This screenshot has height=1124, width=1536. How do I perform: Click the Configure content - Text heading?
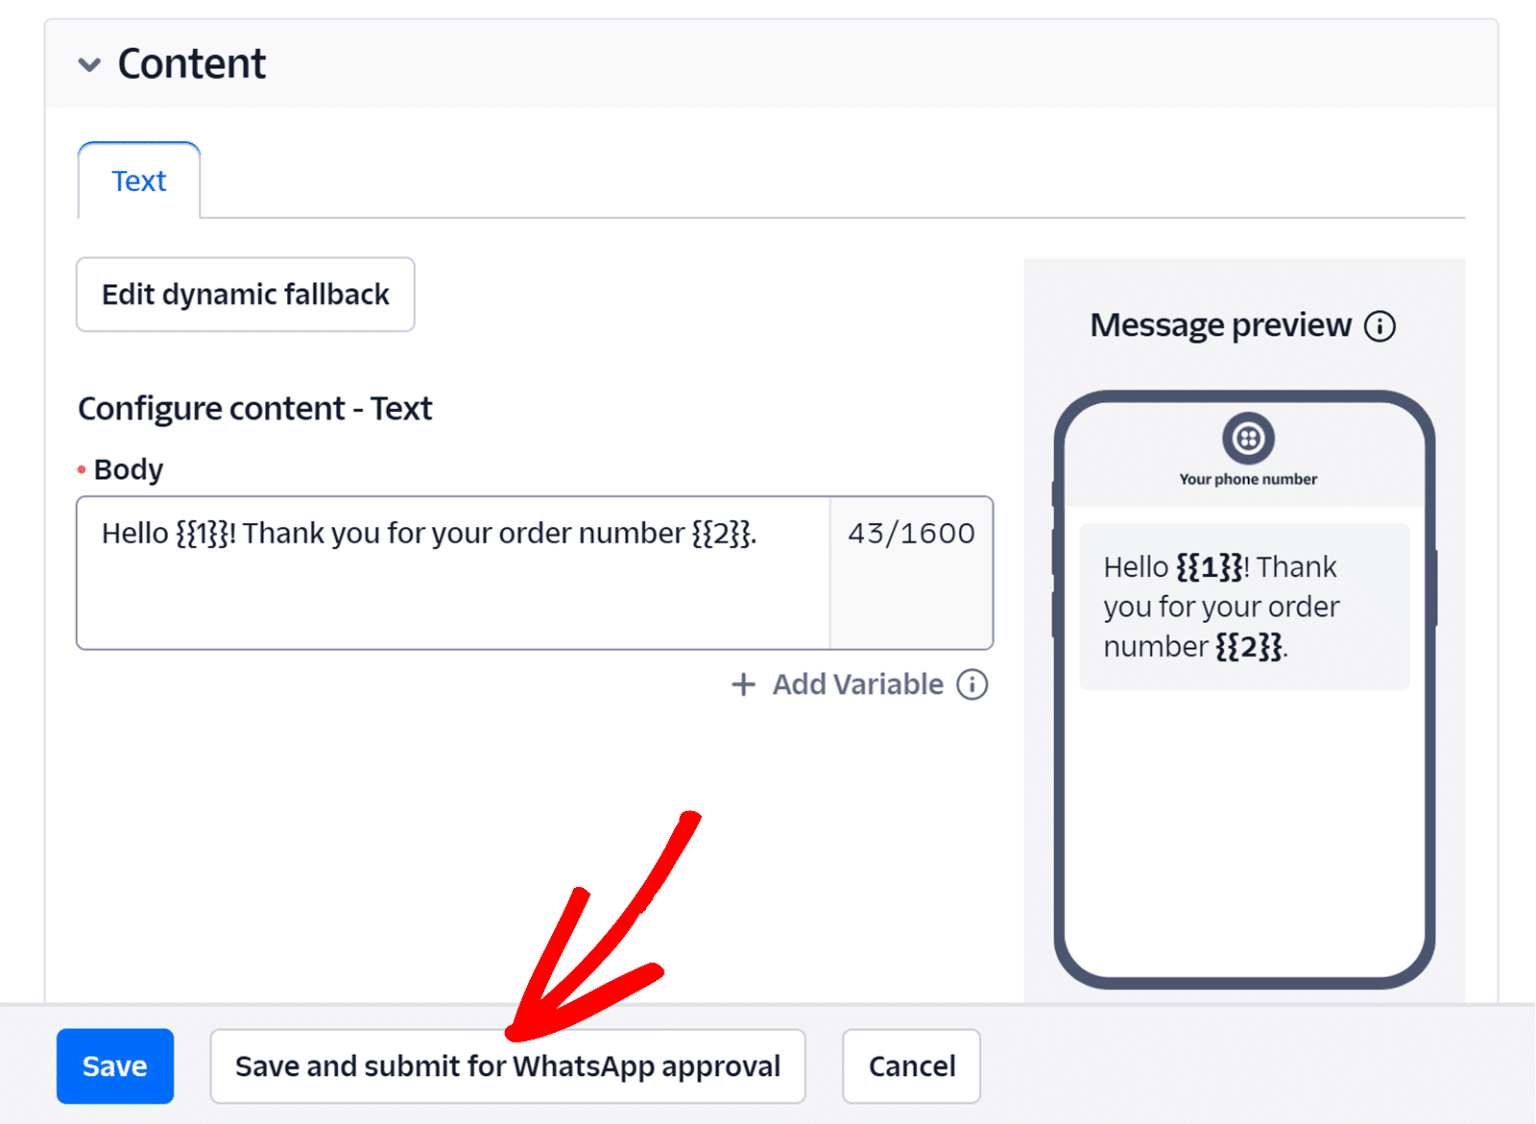255,408
